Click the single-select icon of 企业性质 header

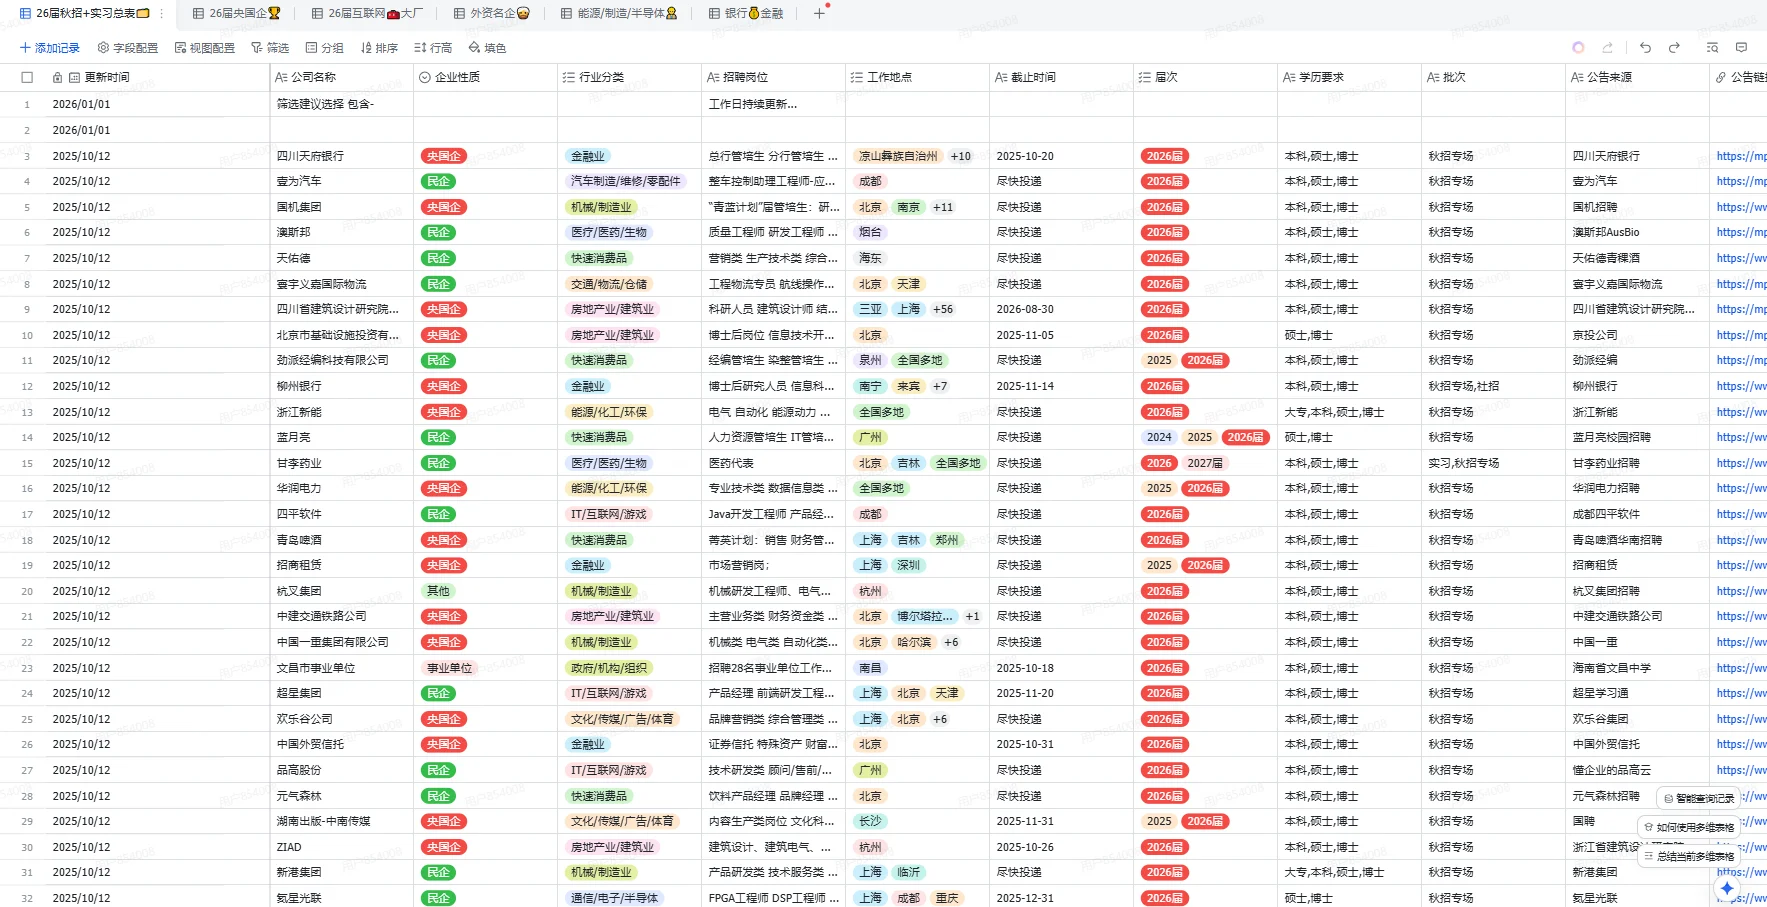click(x=425, y=77)
